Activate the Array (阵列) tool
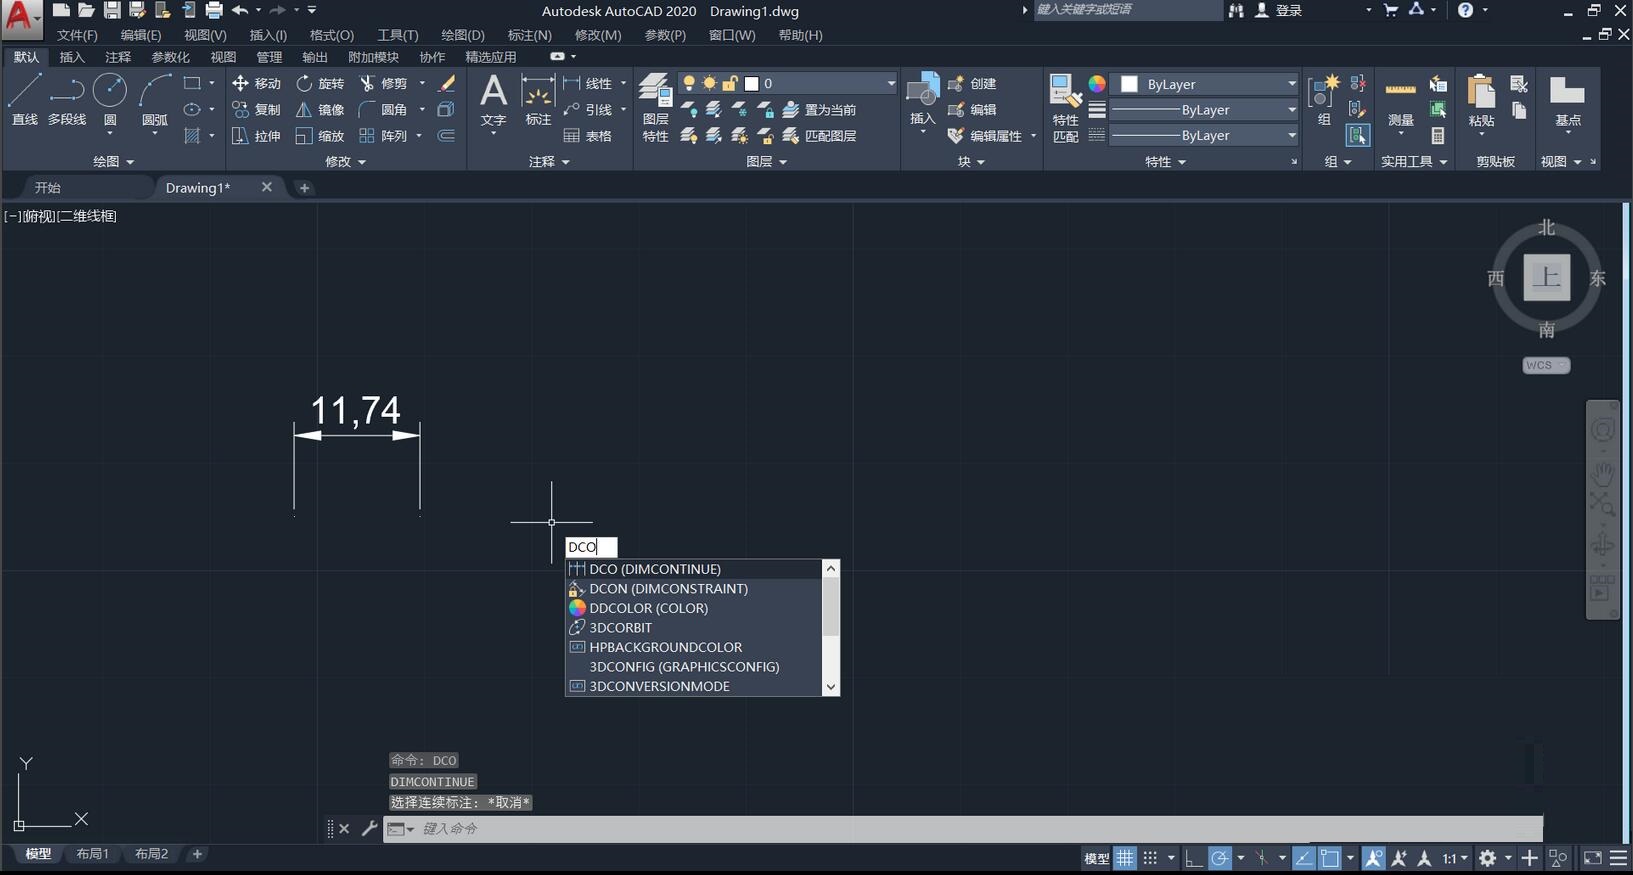The width and height of the screenshot is (1633, 875). point(384,136)
